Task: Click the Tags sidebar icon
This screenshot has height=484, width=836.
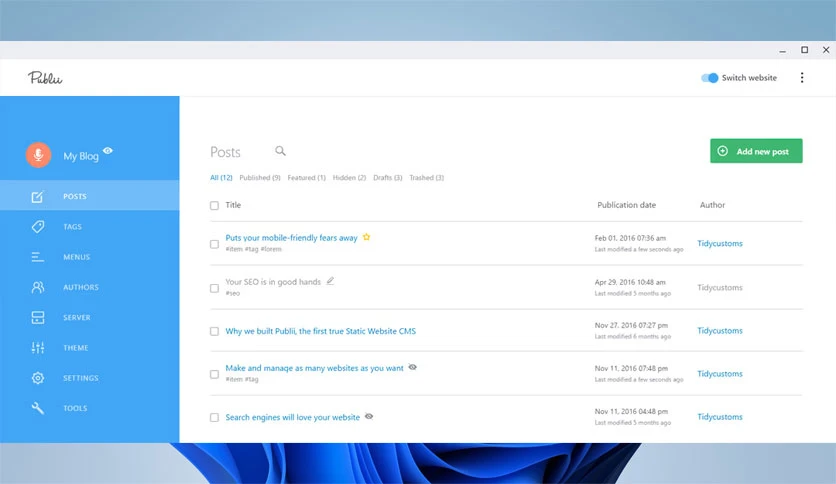Action: (x=37, y=227)
